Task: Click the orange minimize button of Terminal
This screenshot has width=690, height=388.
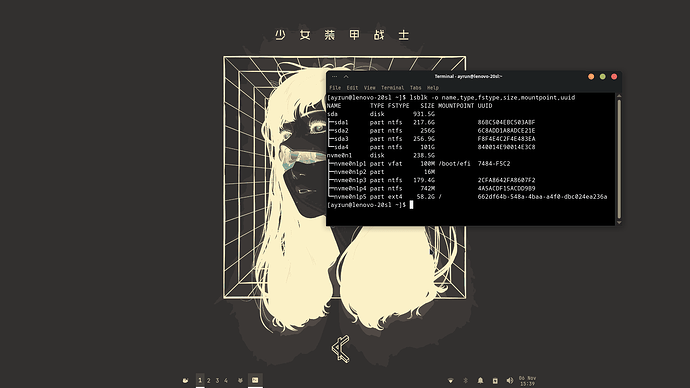Action: tap(591, 77)
